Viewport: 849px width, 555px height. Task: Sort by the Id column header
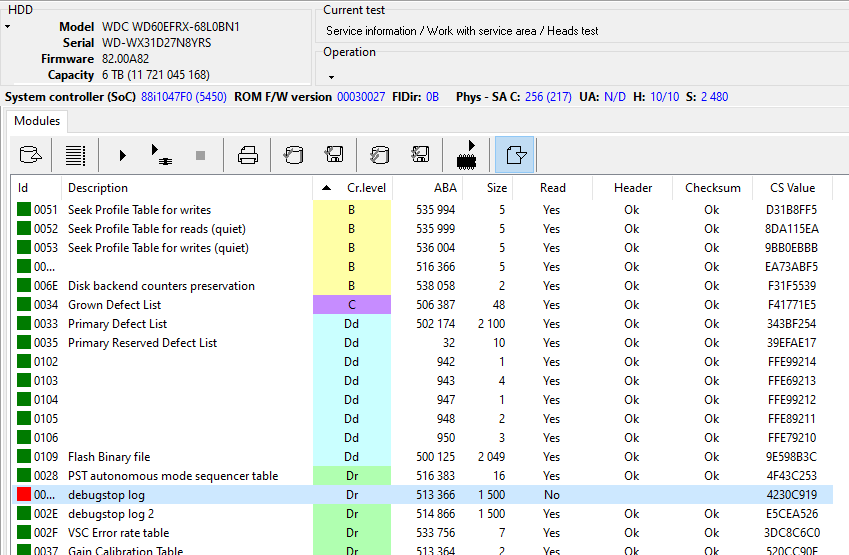pos(36,188)
